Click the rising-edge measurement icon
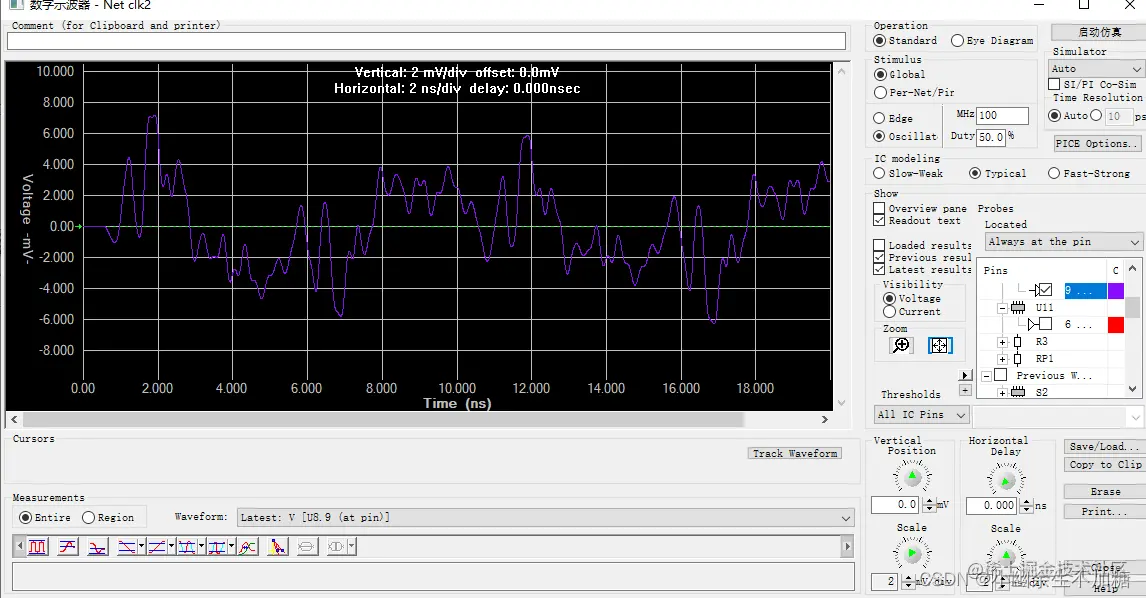This screenshot has height=598, width=1146. click(x=68, y=547)
